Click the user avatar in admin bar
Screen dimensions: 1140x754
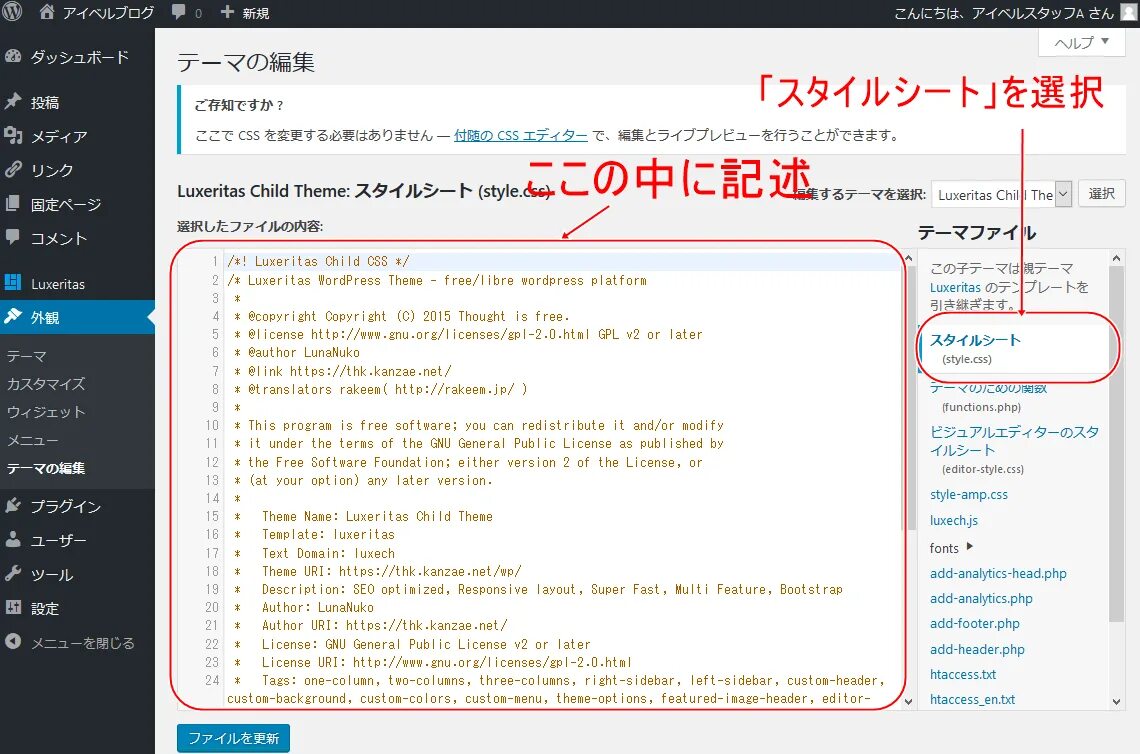pyautogui.click(x=1128, y=12)
